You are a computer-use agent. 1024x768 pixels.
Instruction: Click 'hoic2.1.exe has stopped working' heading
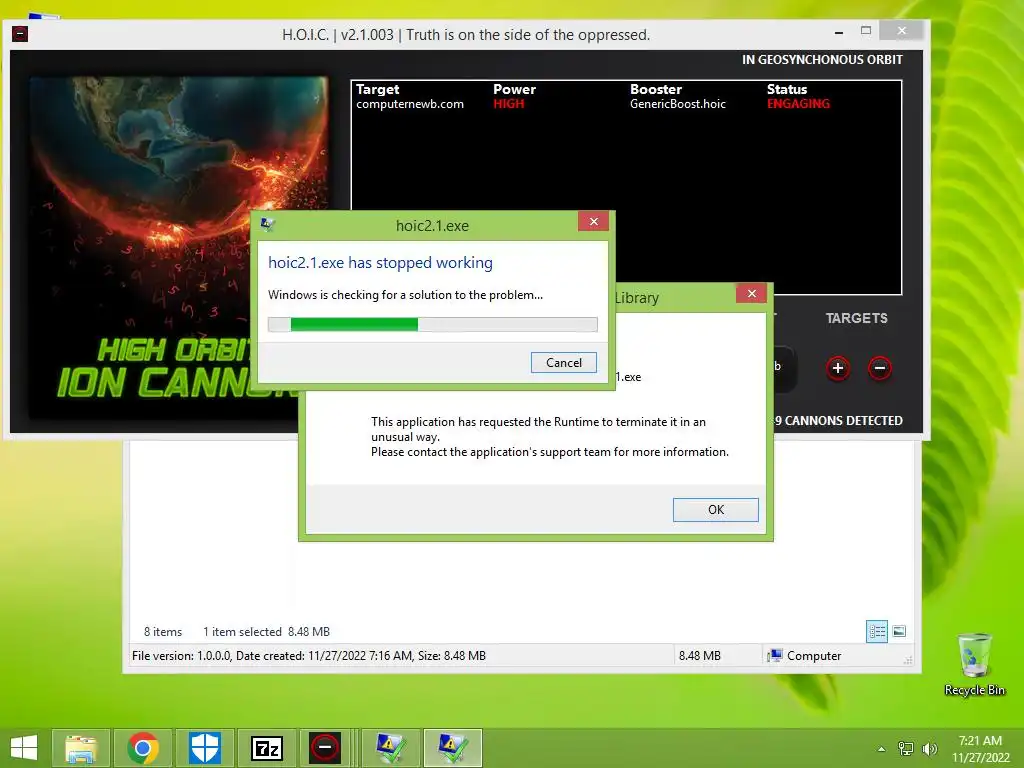(380, 263)
